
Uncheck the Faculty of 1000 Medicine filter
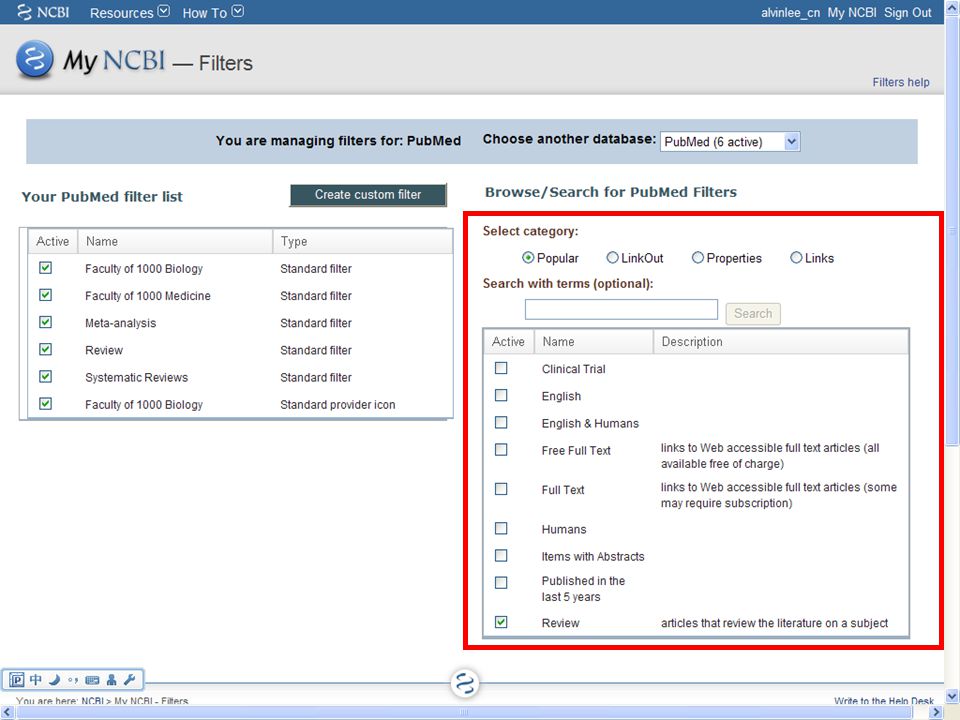coord(45,295)
